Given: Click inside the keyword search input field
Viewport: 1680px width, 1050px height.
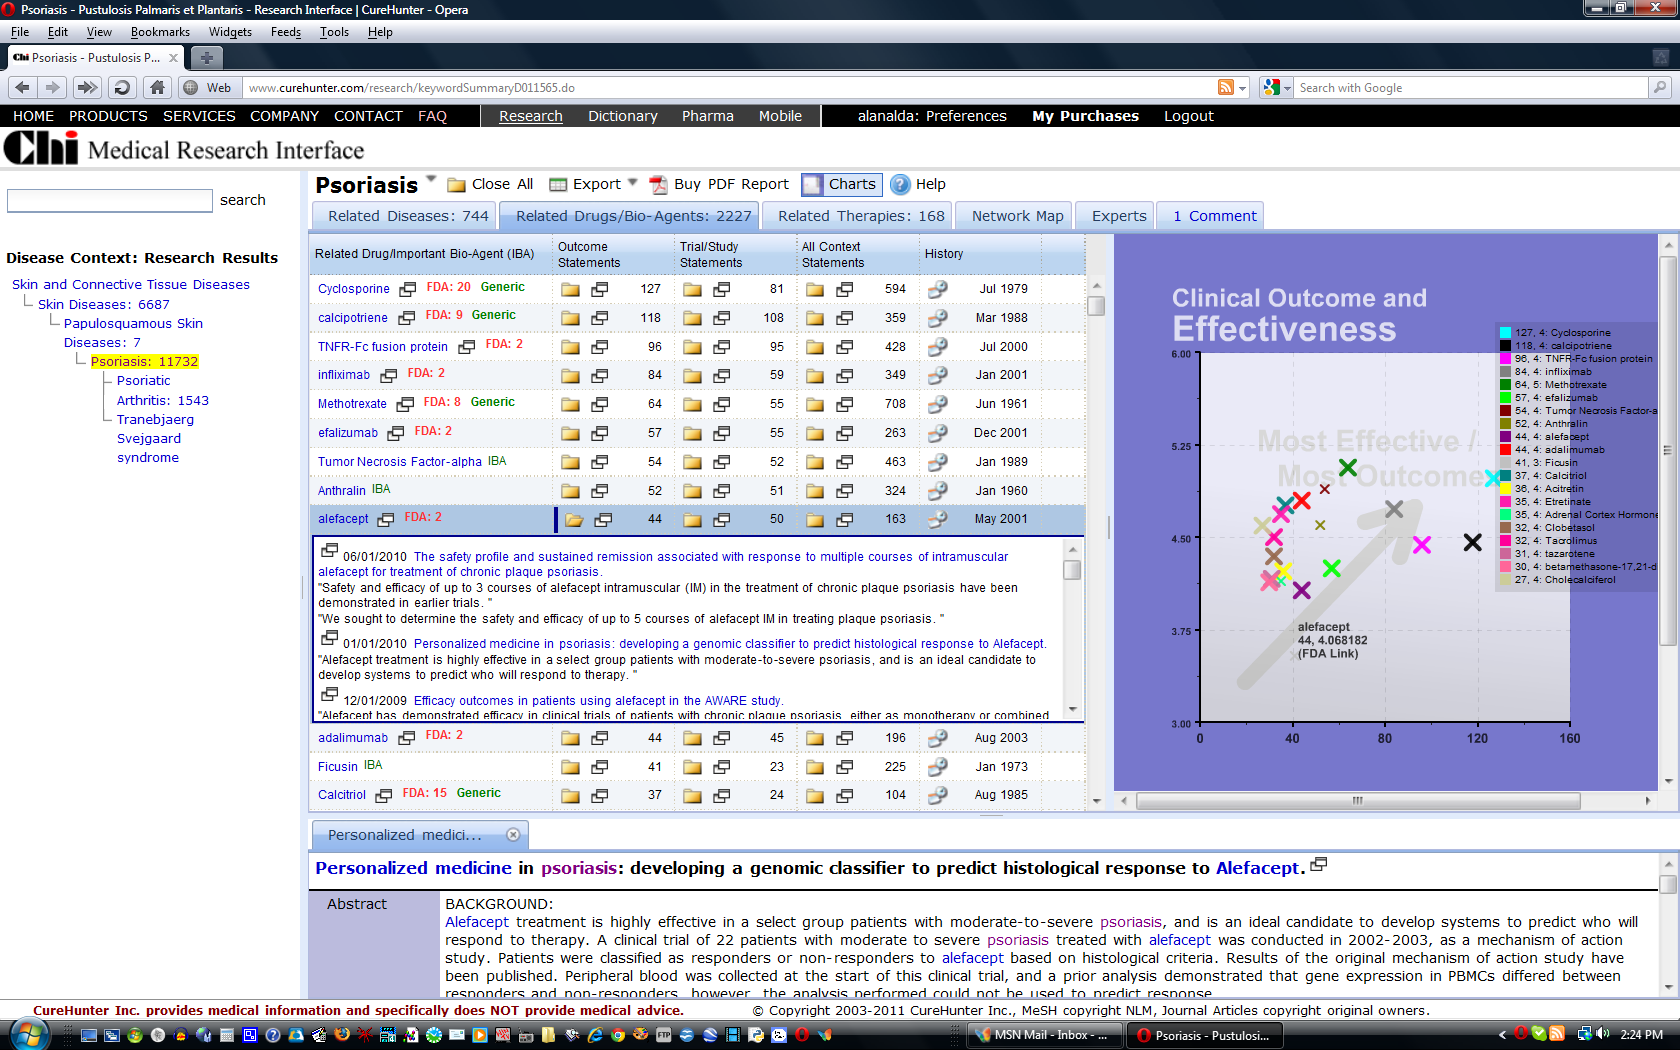Looking at the screenshot, I should tap(110, 200).
